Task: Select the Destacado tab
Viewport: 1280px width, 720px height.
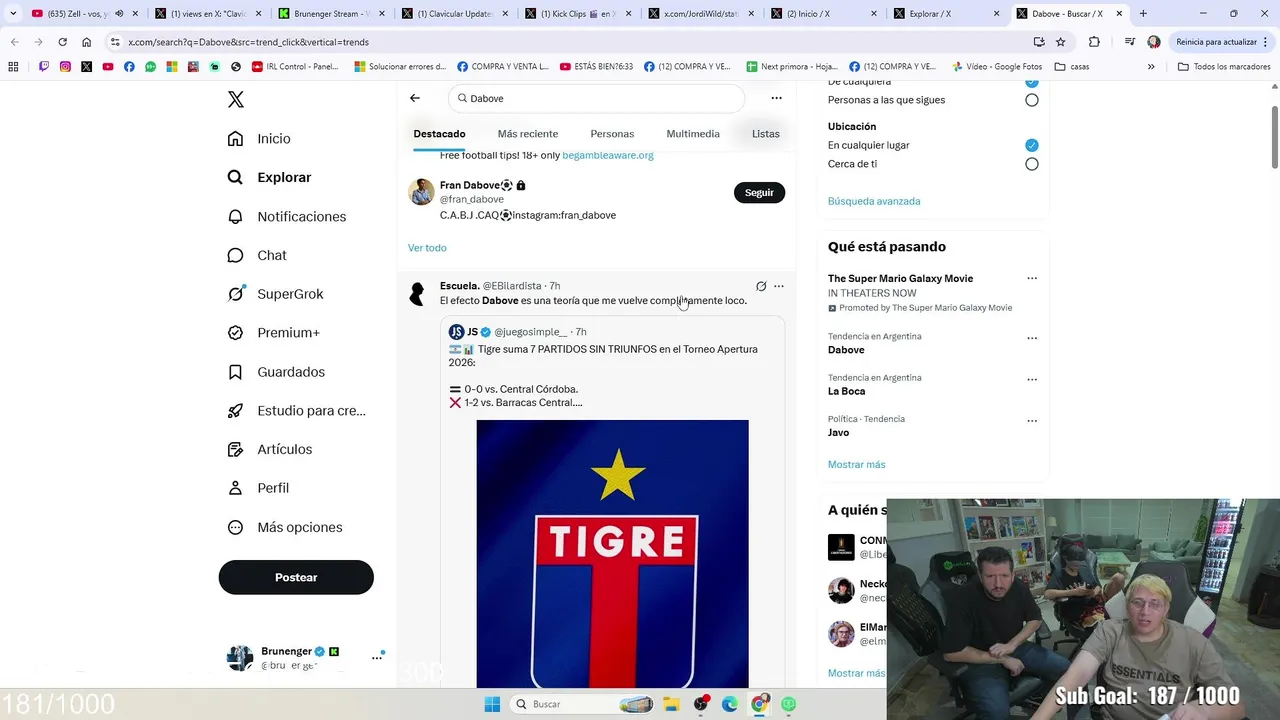Action: [x=439, y=134]
